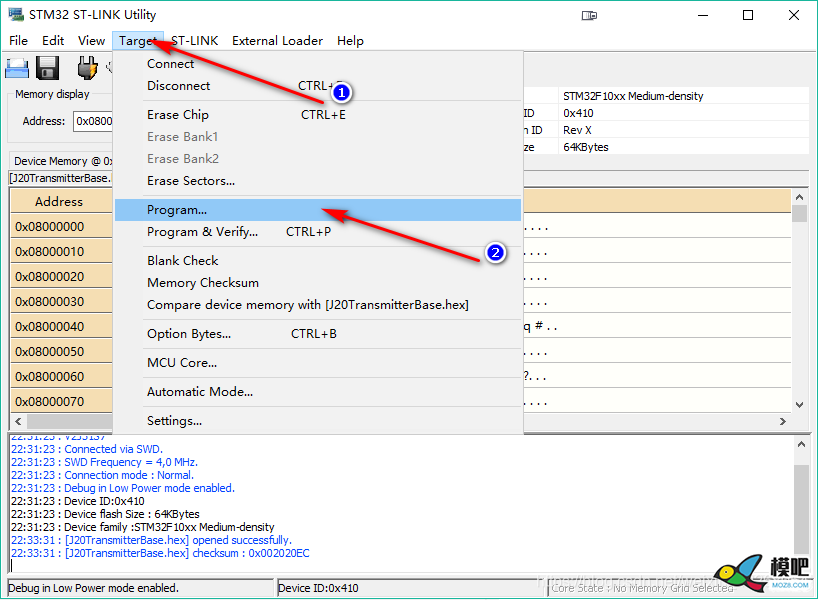Viewport: 818px width, 600px height.
Task: Open MCU Core... menu entry
Action: 318,363
